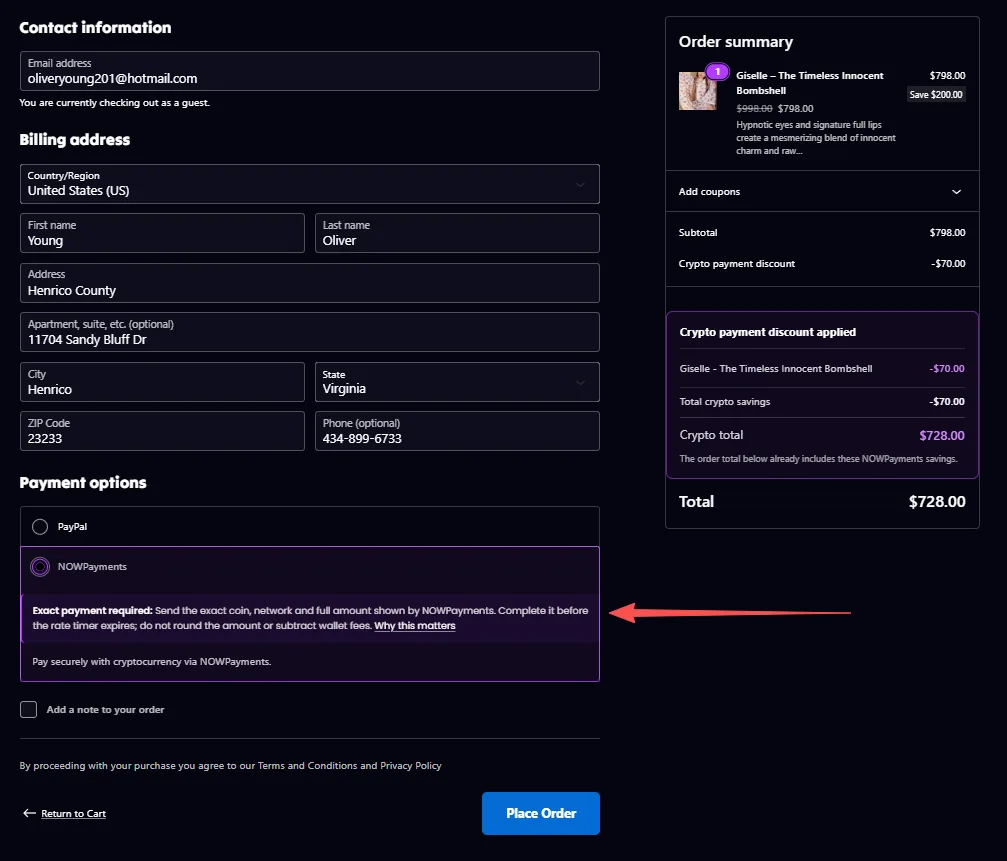This screenshot has height=861, width=1007.
Task: Open the Why this matters link
Action: (415, 625)
